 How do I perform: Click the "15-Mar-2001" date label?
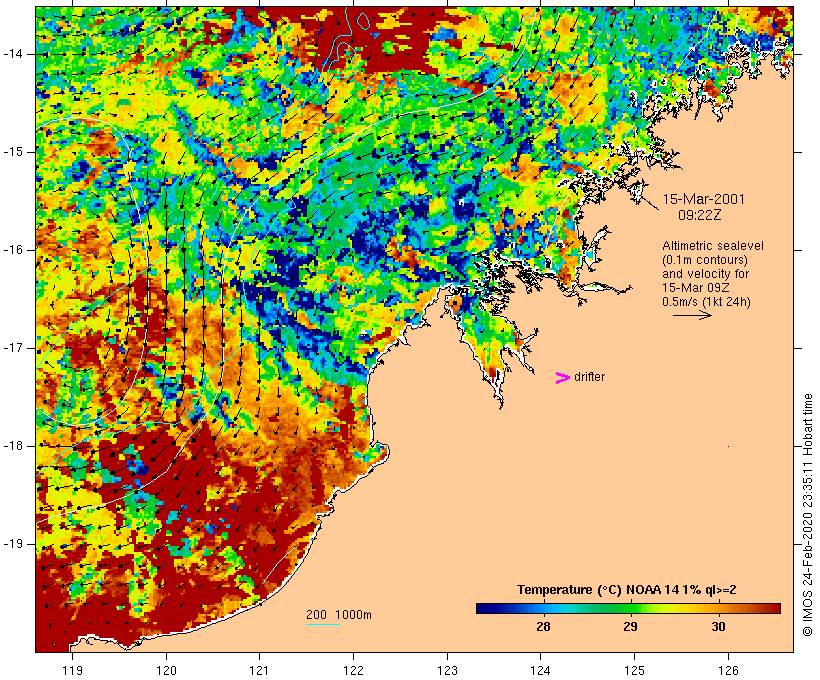click(703, 199)
